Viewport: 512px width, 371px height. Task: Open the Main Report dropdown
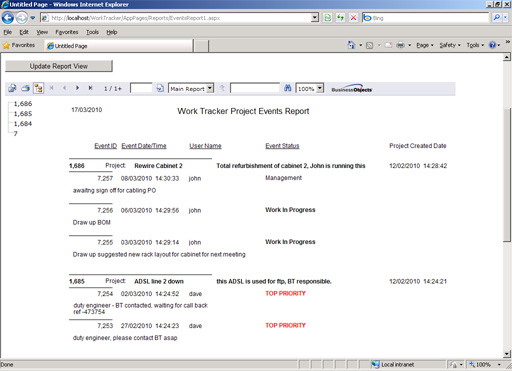(191, 89)
